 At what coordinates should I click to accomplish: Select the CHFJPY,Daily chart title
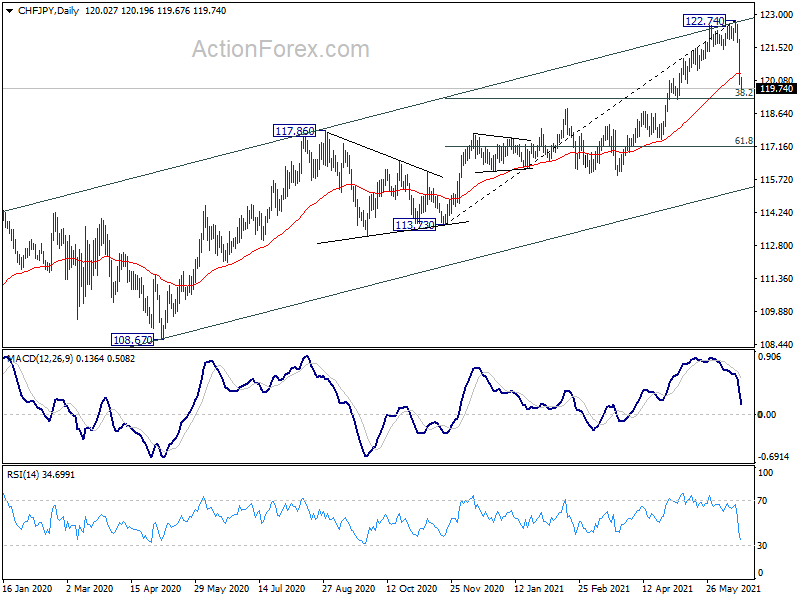tap(48, 11)
